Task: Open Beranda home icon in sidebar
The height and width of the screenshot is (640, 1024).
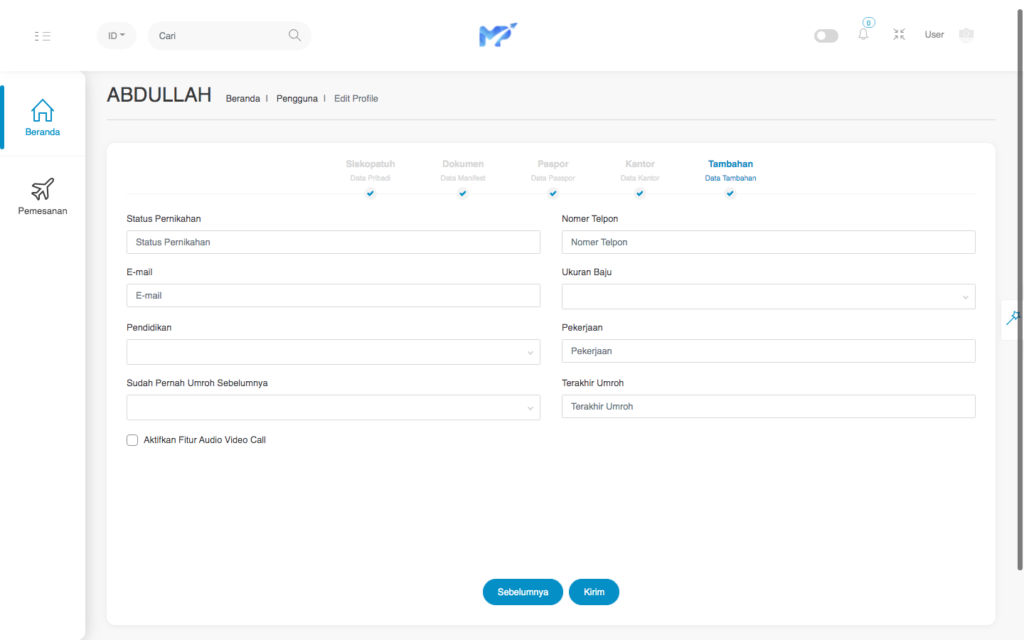Action: tap(43, 110)
